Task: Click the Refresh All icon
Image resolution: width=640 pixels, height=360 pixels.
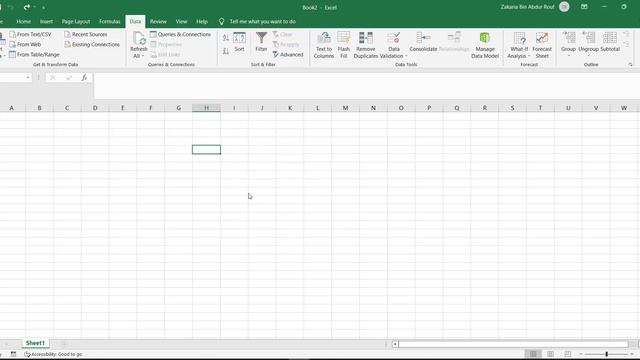Action: [139, 39]
